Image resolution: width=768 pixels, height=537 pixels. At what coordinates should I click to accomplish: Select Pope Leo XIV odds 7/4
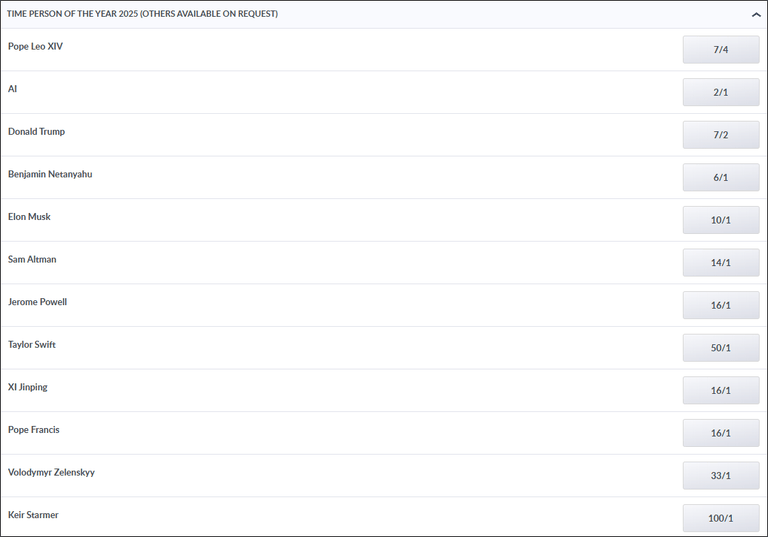click(x=721, y=50)
